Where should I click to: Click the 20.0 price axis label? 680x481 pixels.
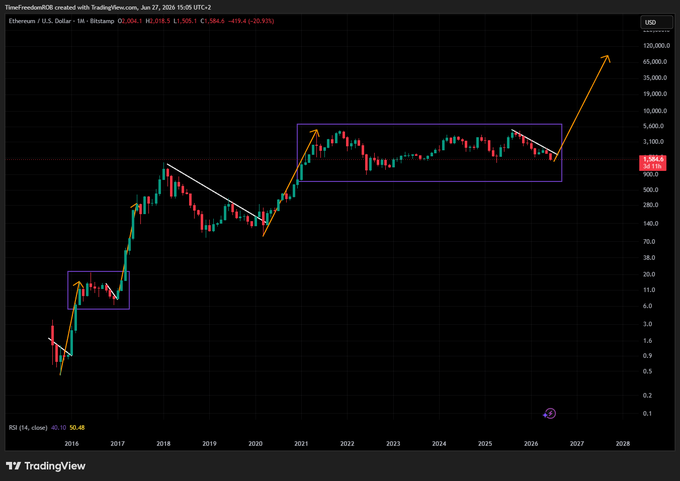point(649,275)
